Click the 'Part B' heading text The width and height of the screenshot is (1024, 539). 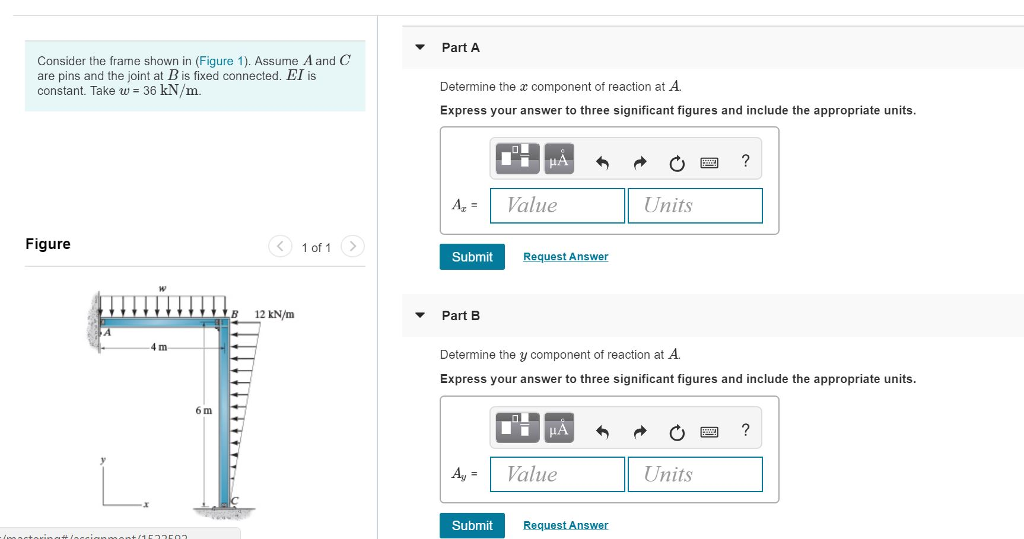(x=460, y=316)
